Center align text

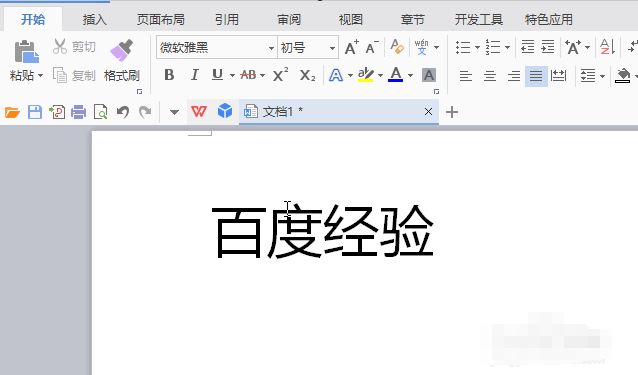click(x=489, y=76)
